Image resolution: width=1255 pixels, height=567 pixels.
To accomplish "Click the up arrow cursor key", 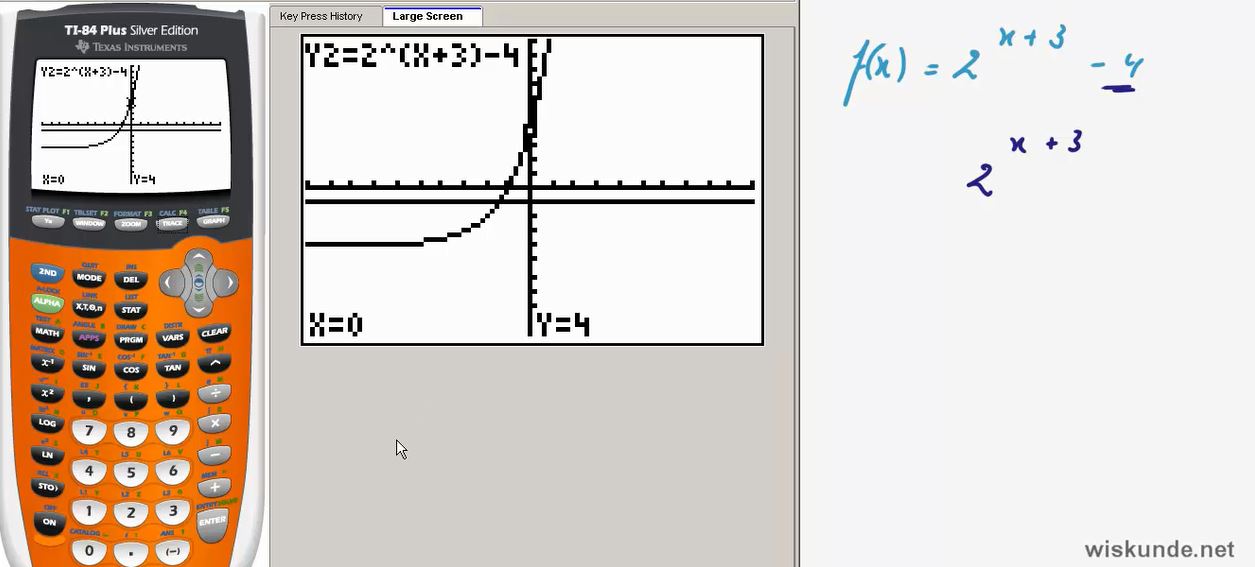I will [x=198, y=258].
